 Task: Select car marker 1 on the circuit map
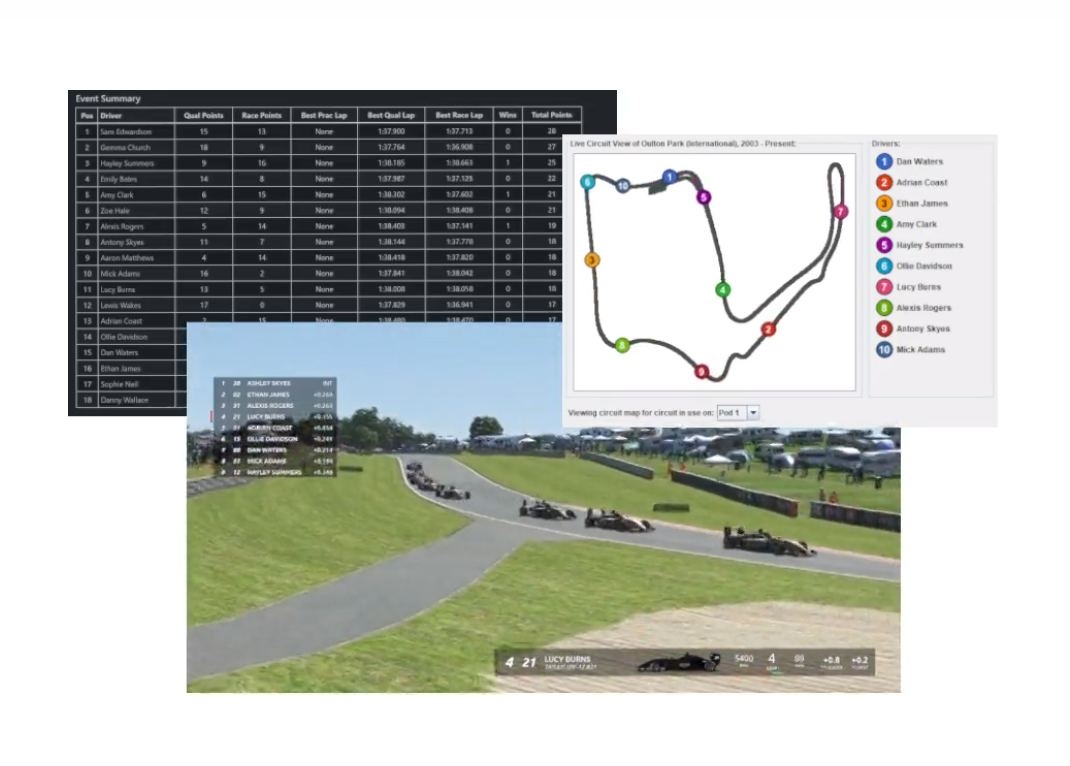[669, 177]
